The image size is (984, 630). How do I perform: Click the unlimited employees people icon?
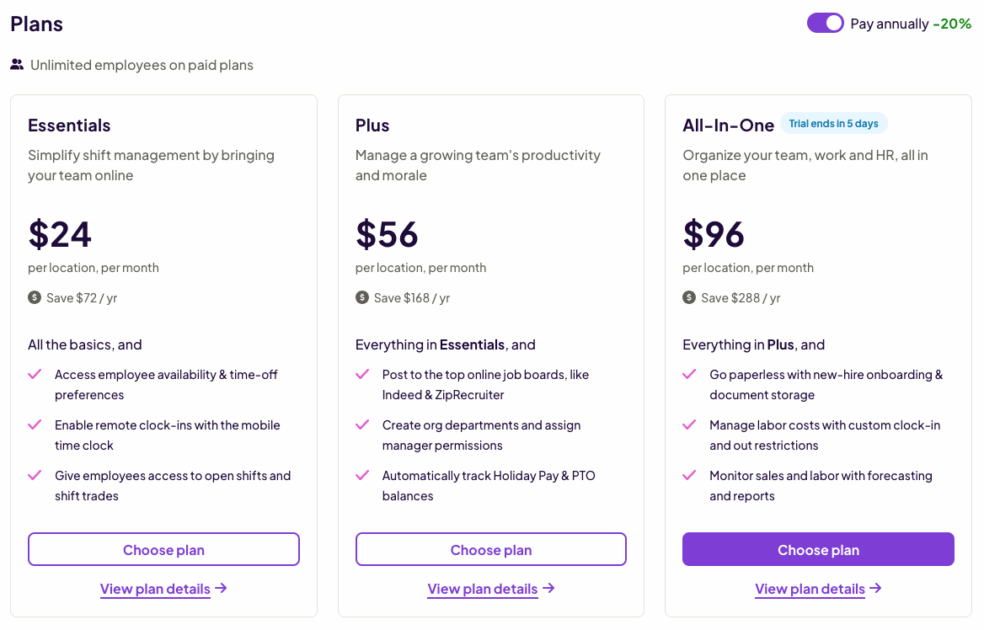[17, 65]
